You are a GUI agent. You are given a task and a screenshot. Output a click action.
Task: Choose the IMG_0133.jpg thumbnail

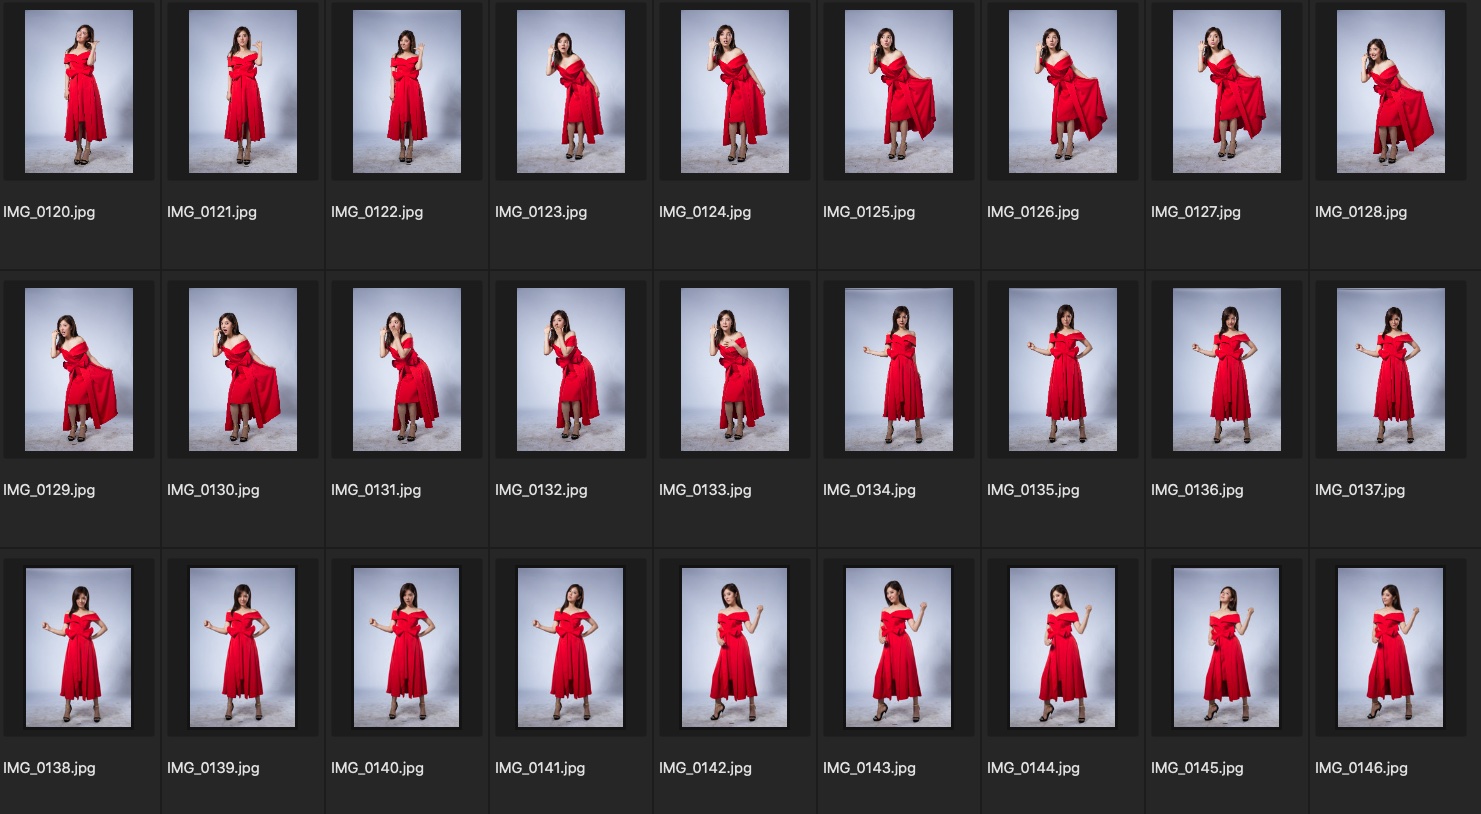pyautogui.click(x=735, y=370)
